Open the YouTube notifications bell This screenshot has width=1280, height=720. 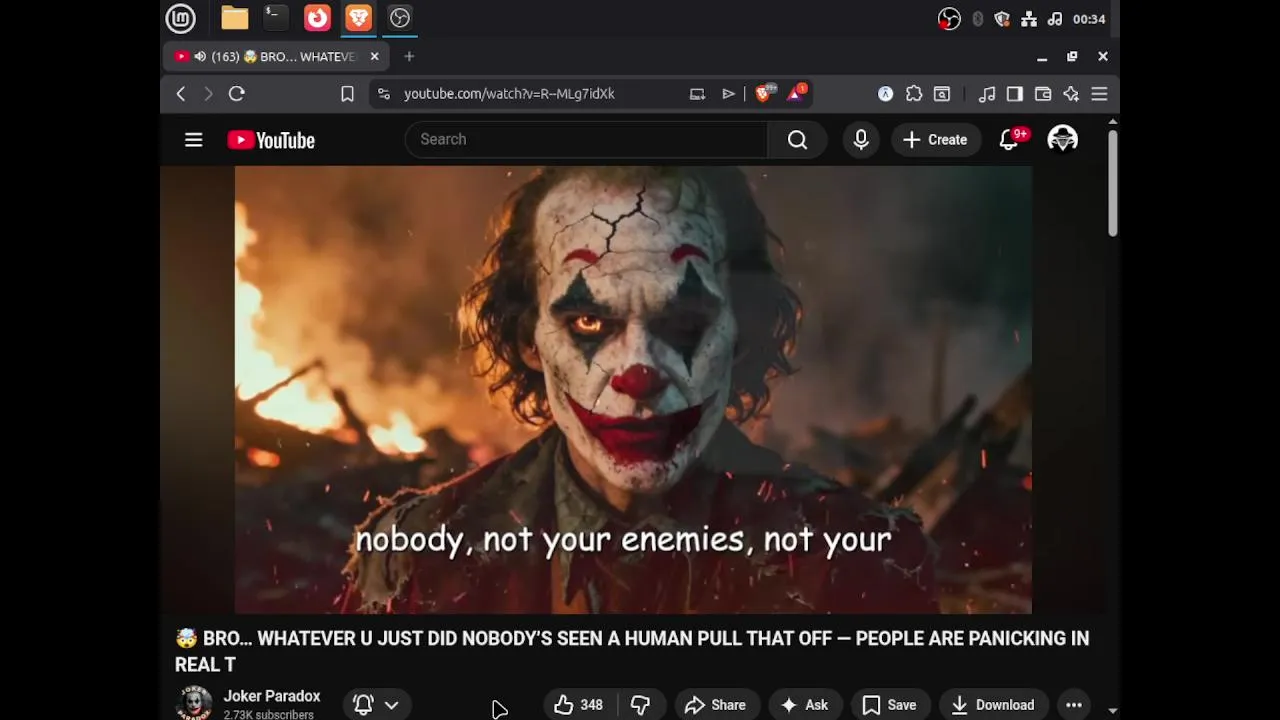pos(1010,140)
